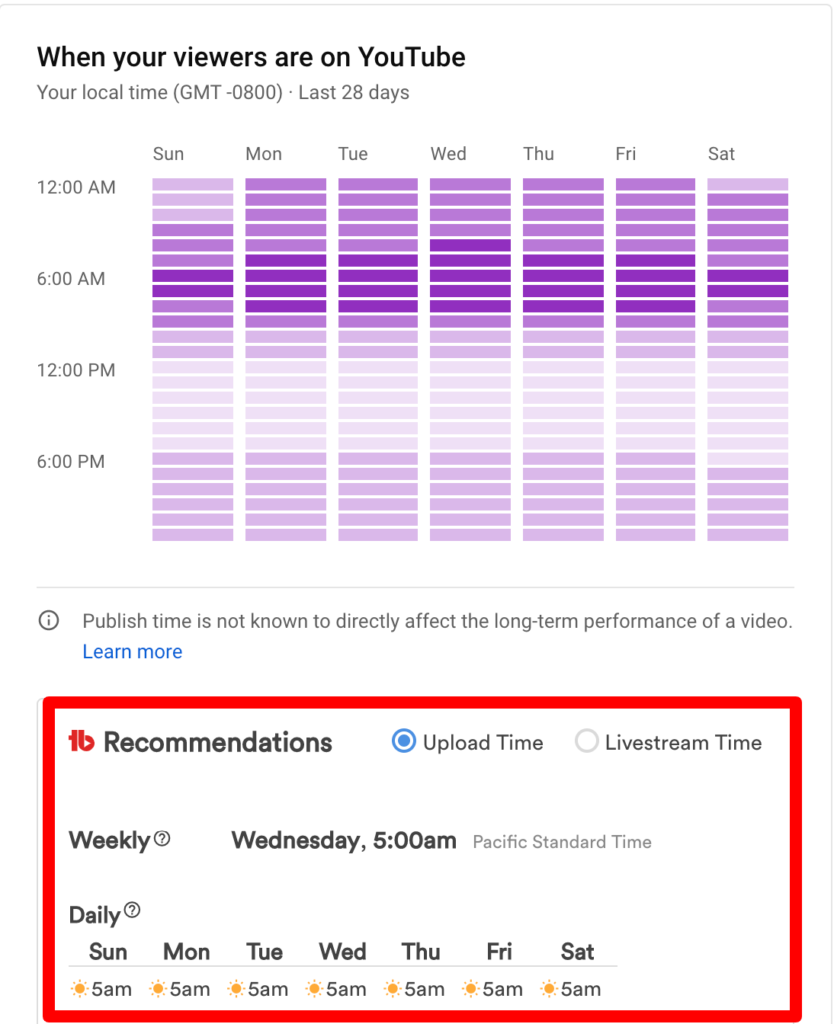Click the Wed header in the Daily row
The height and width of the screenshot is (1024, 834).
coord(341,951)
